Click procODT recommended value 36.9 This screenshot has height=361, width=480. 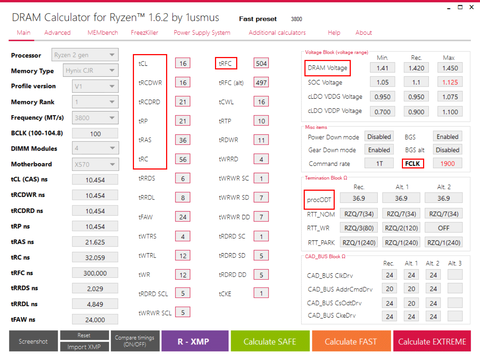[x=359, y=198]
